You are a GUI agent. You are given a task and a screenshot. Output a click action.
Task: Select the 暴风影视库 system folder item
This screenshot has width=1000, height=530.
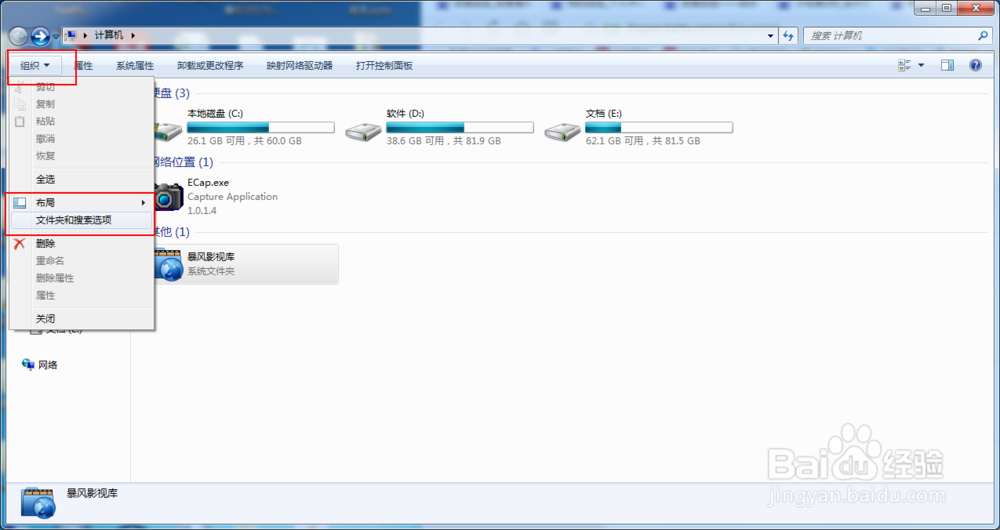(246, 265)
